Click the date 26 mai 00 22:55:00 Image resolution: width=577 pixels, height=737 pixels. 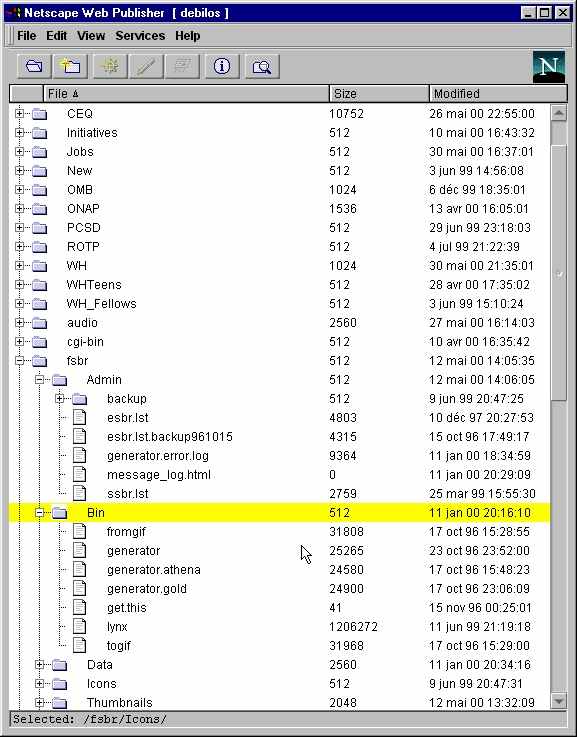tap(482, 114)
